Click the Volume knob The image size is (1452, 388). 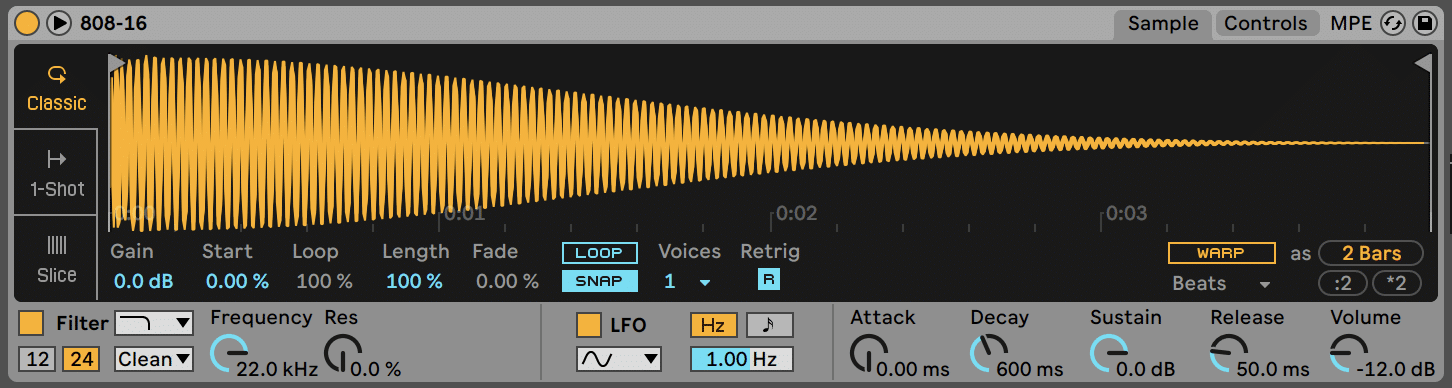[x=1348, y=353]
